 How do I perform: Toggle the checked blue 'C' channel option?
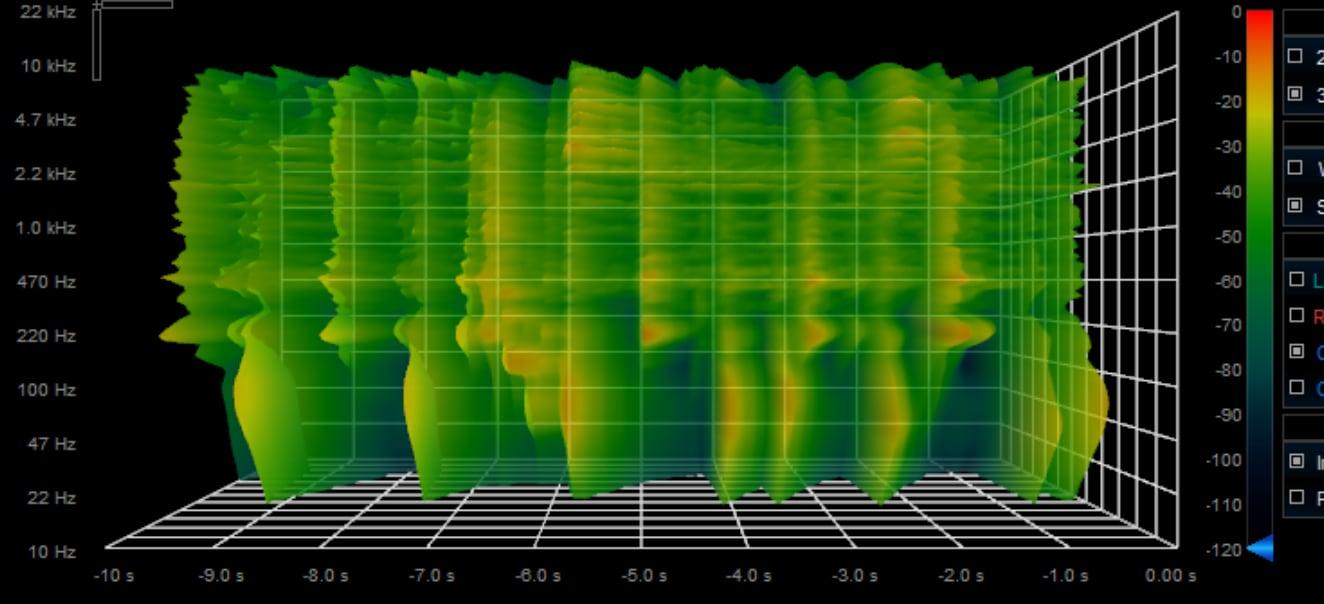point(1296,351)
